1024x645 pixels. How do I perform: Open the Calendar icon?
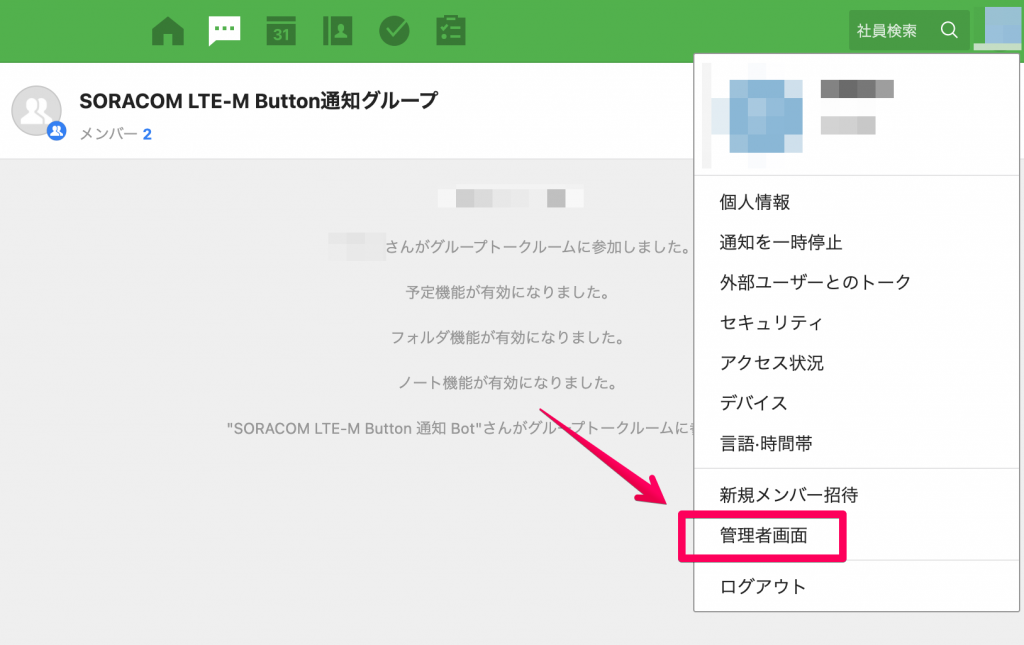(281, 31)
